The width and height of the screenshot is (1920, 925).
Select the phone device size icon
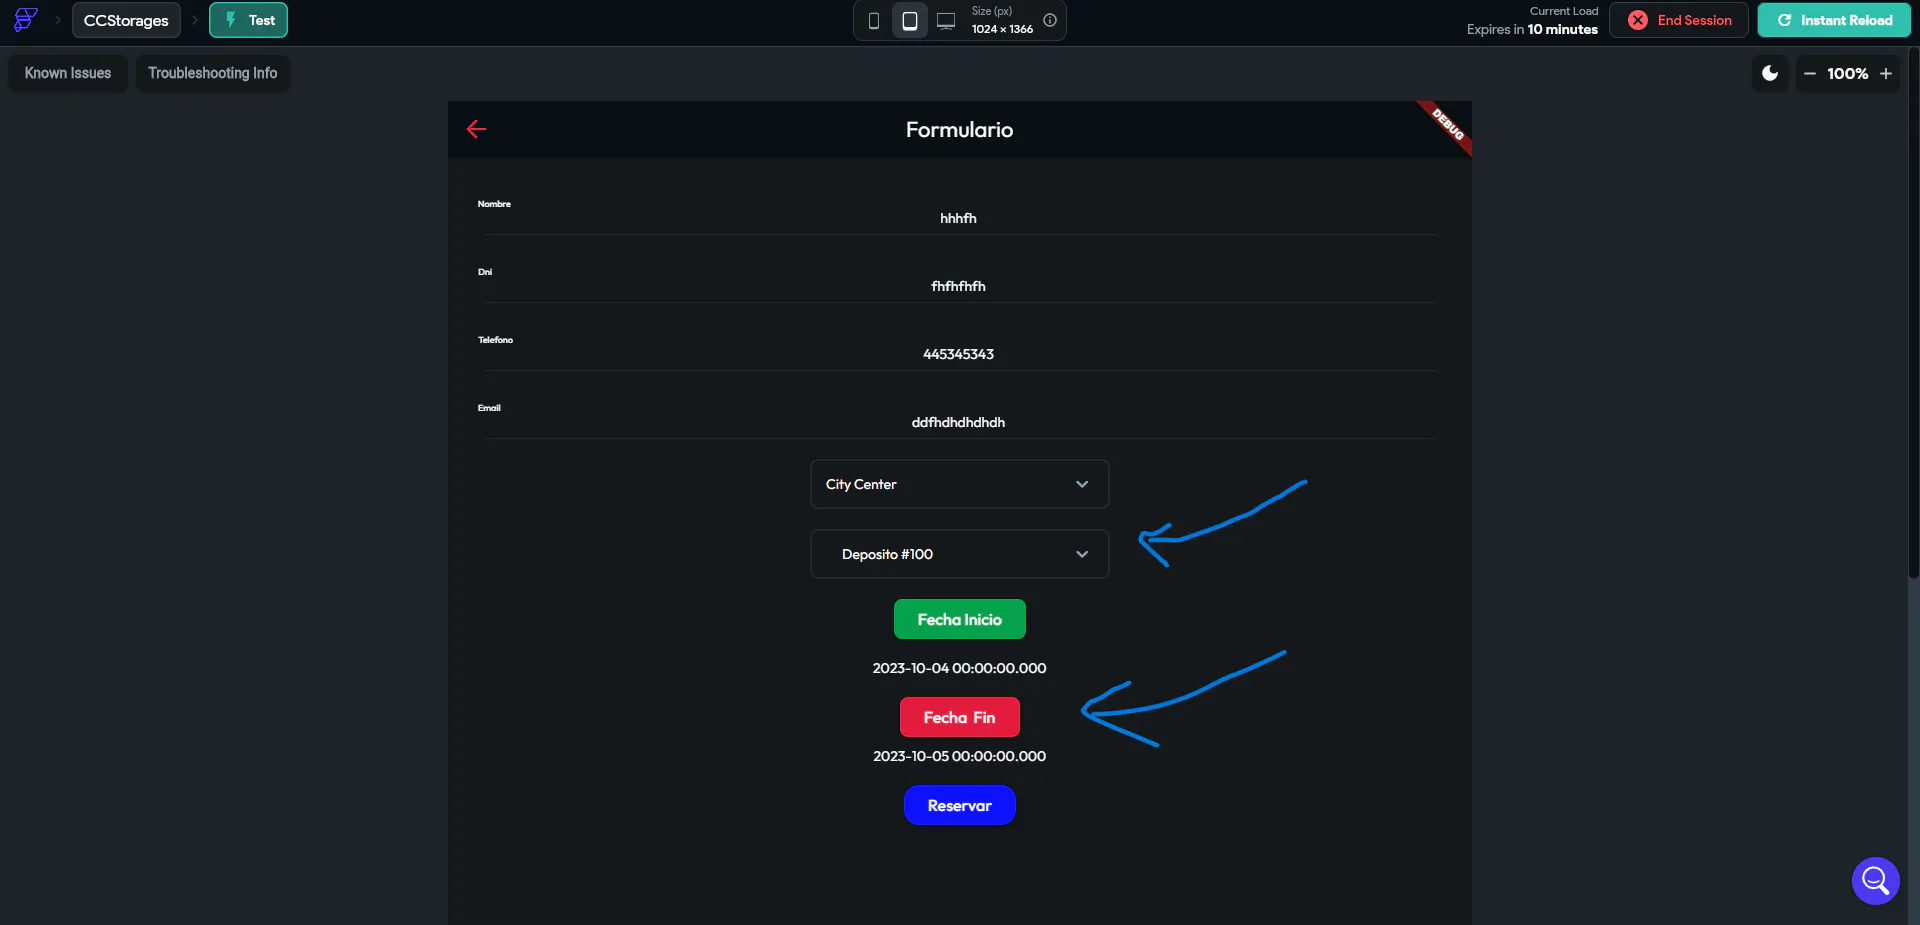click(874, 21)
